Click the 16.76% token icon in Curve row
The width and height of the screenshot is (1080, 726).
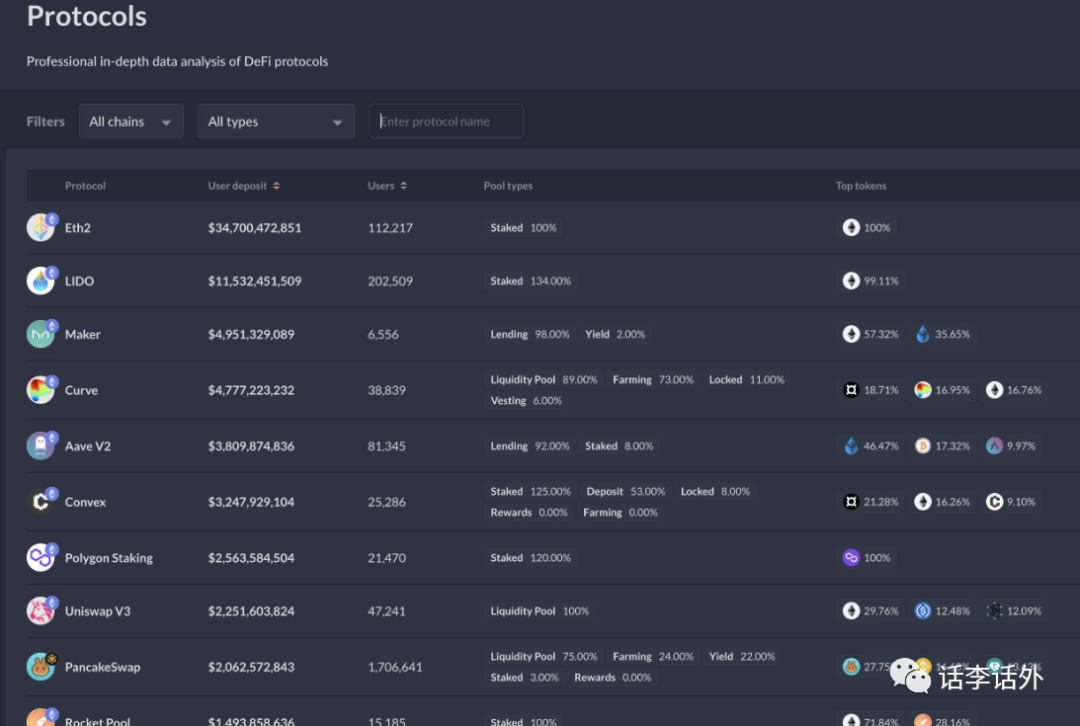point(995,390)
